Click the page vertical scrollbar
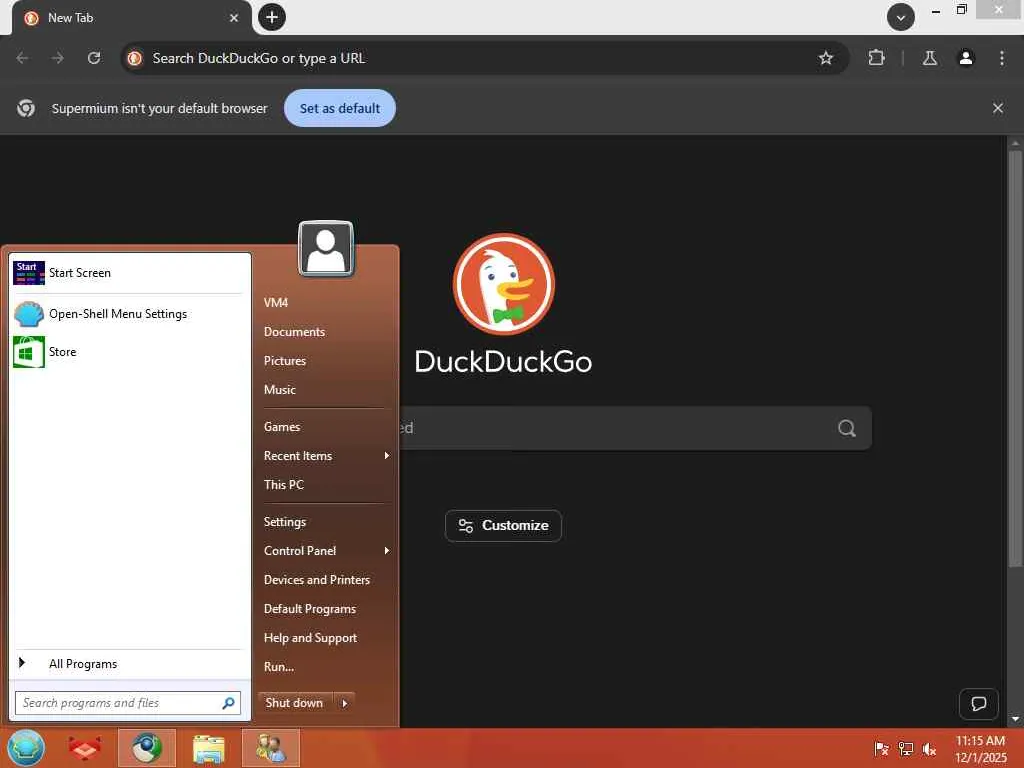 point(1015,359)
